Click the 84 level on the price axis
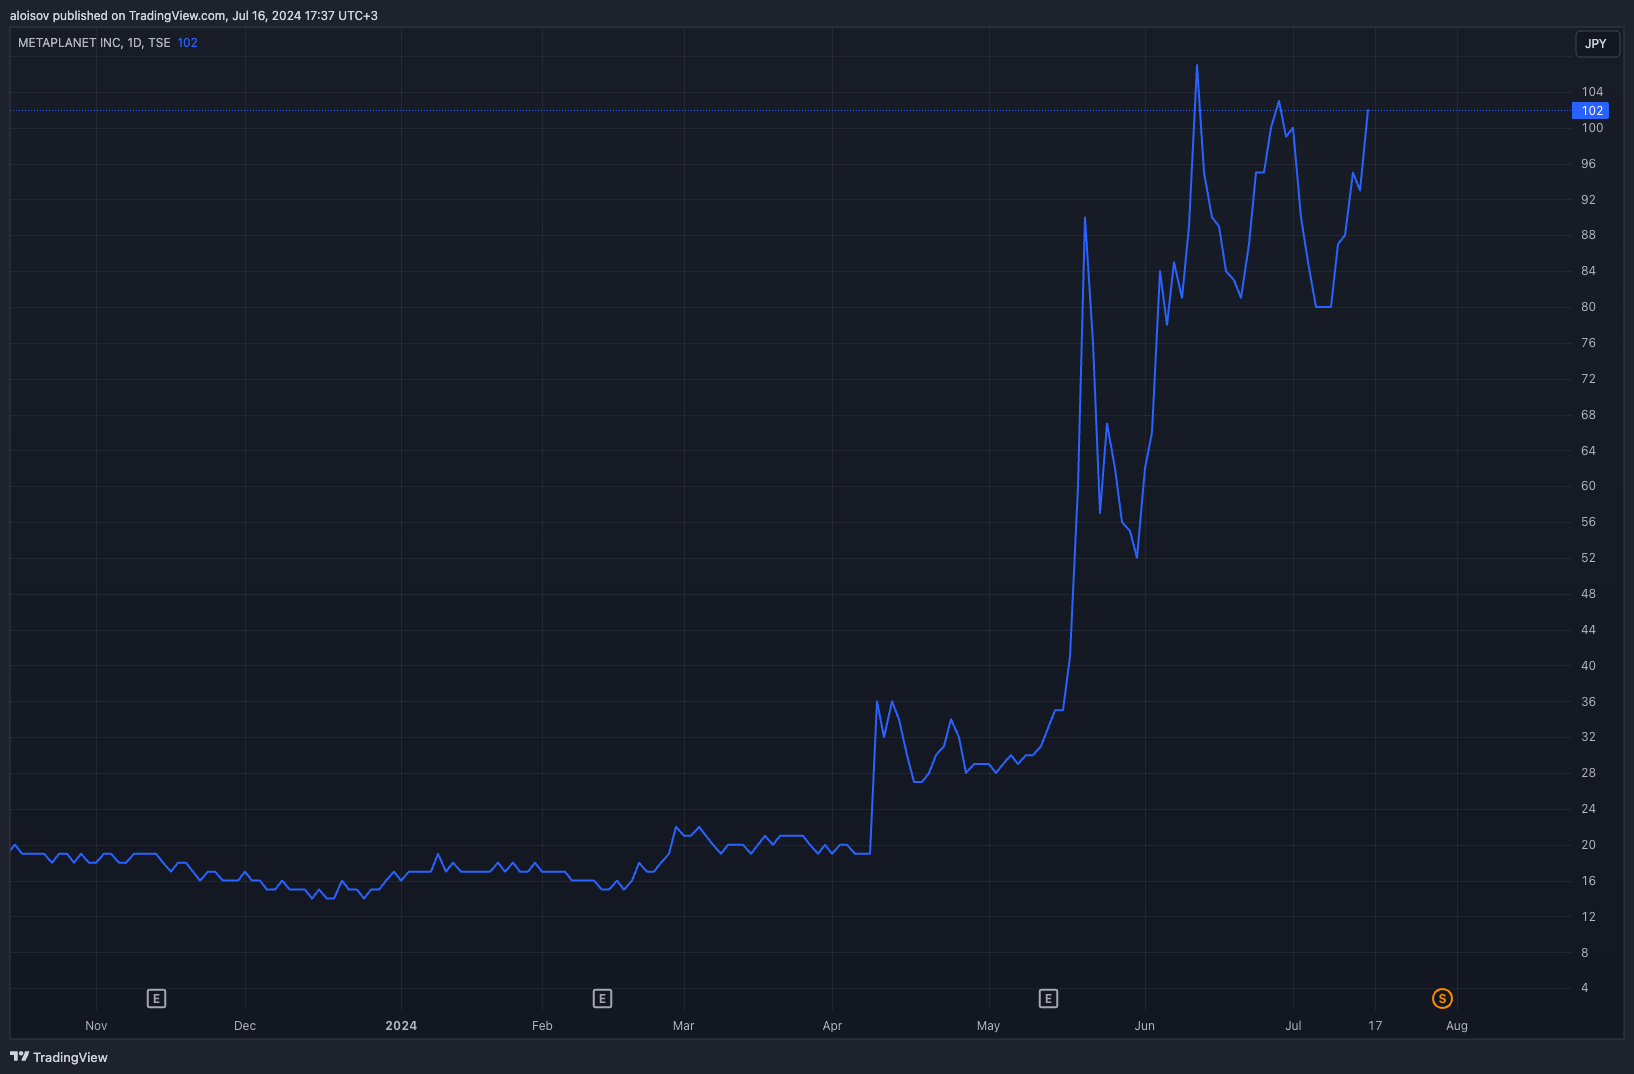This screenshot has width=1634, height=1074. pyautogui.click(x=1588, y=271)
